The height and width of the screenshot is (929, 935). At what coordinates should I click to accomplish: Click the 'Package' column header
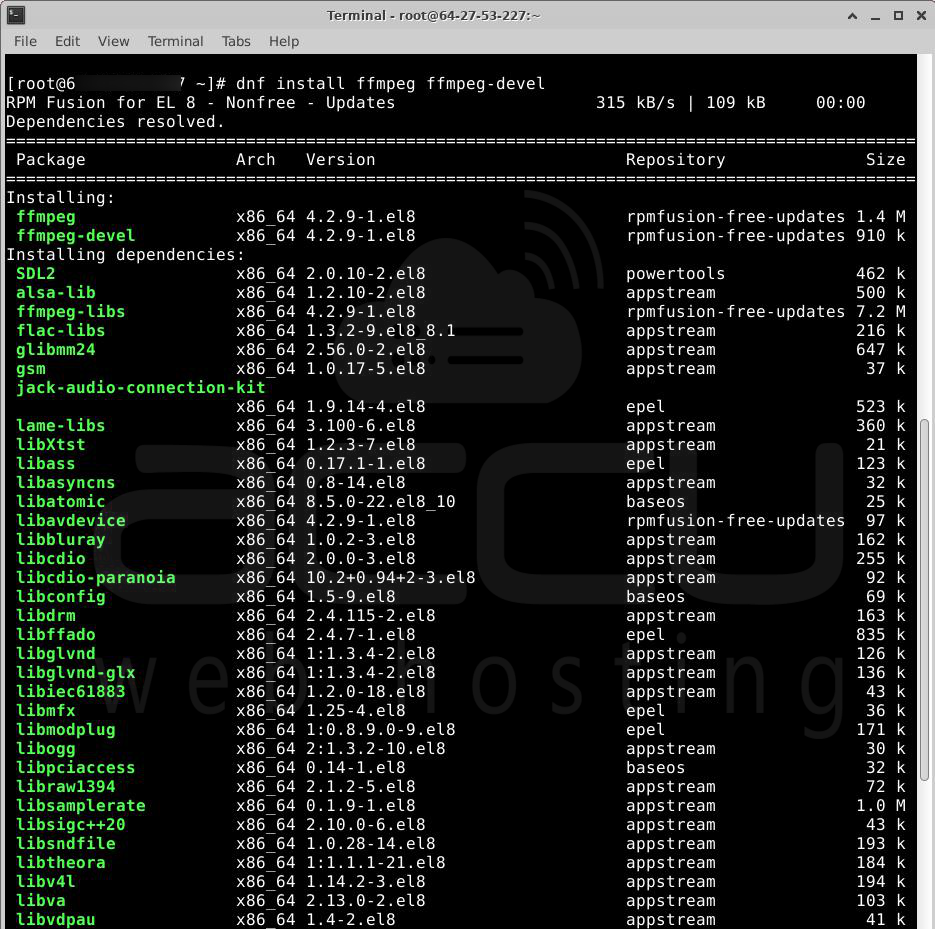pyautogui.click(x=51, y=160)
